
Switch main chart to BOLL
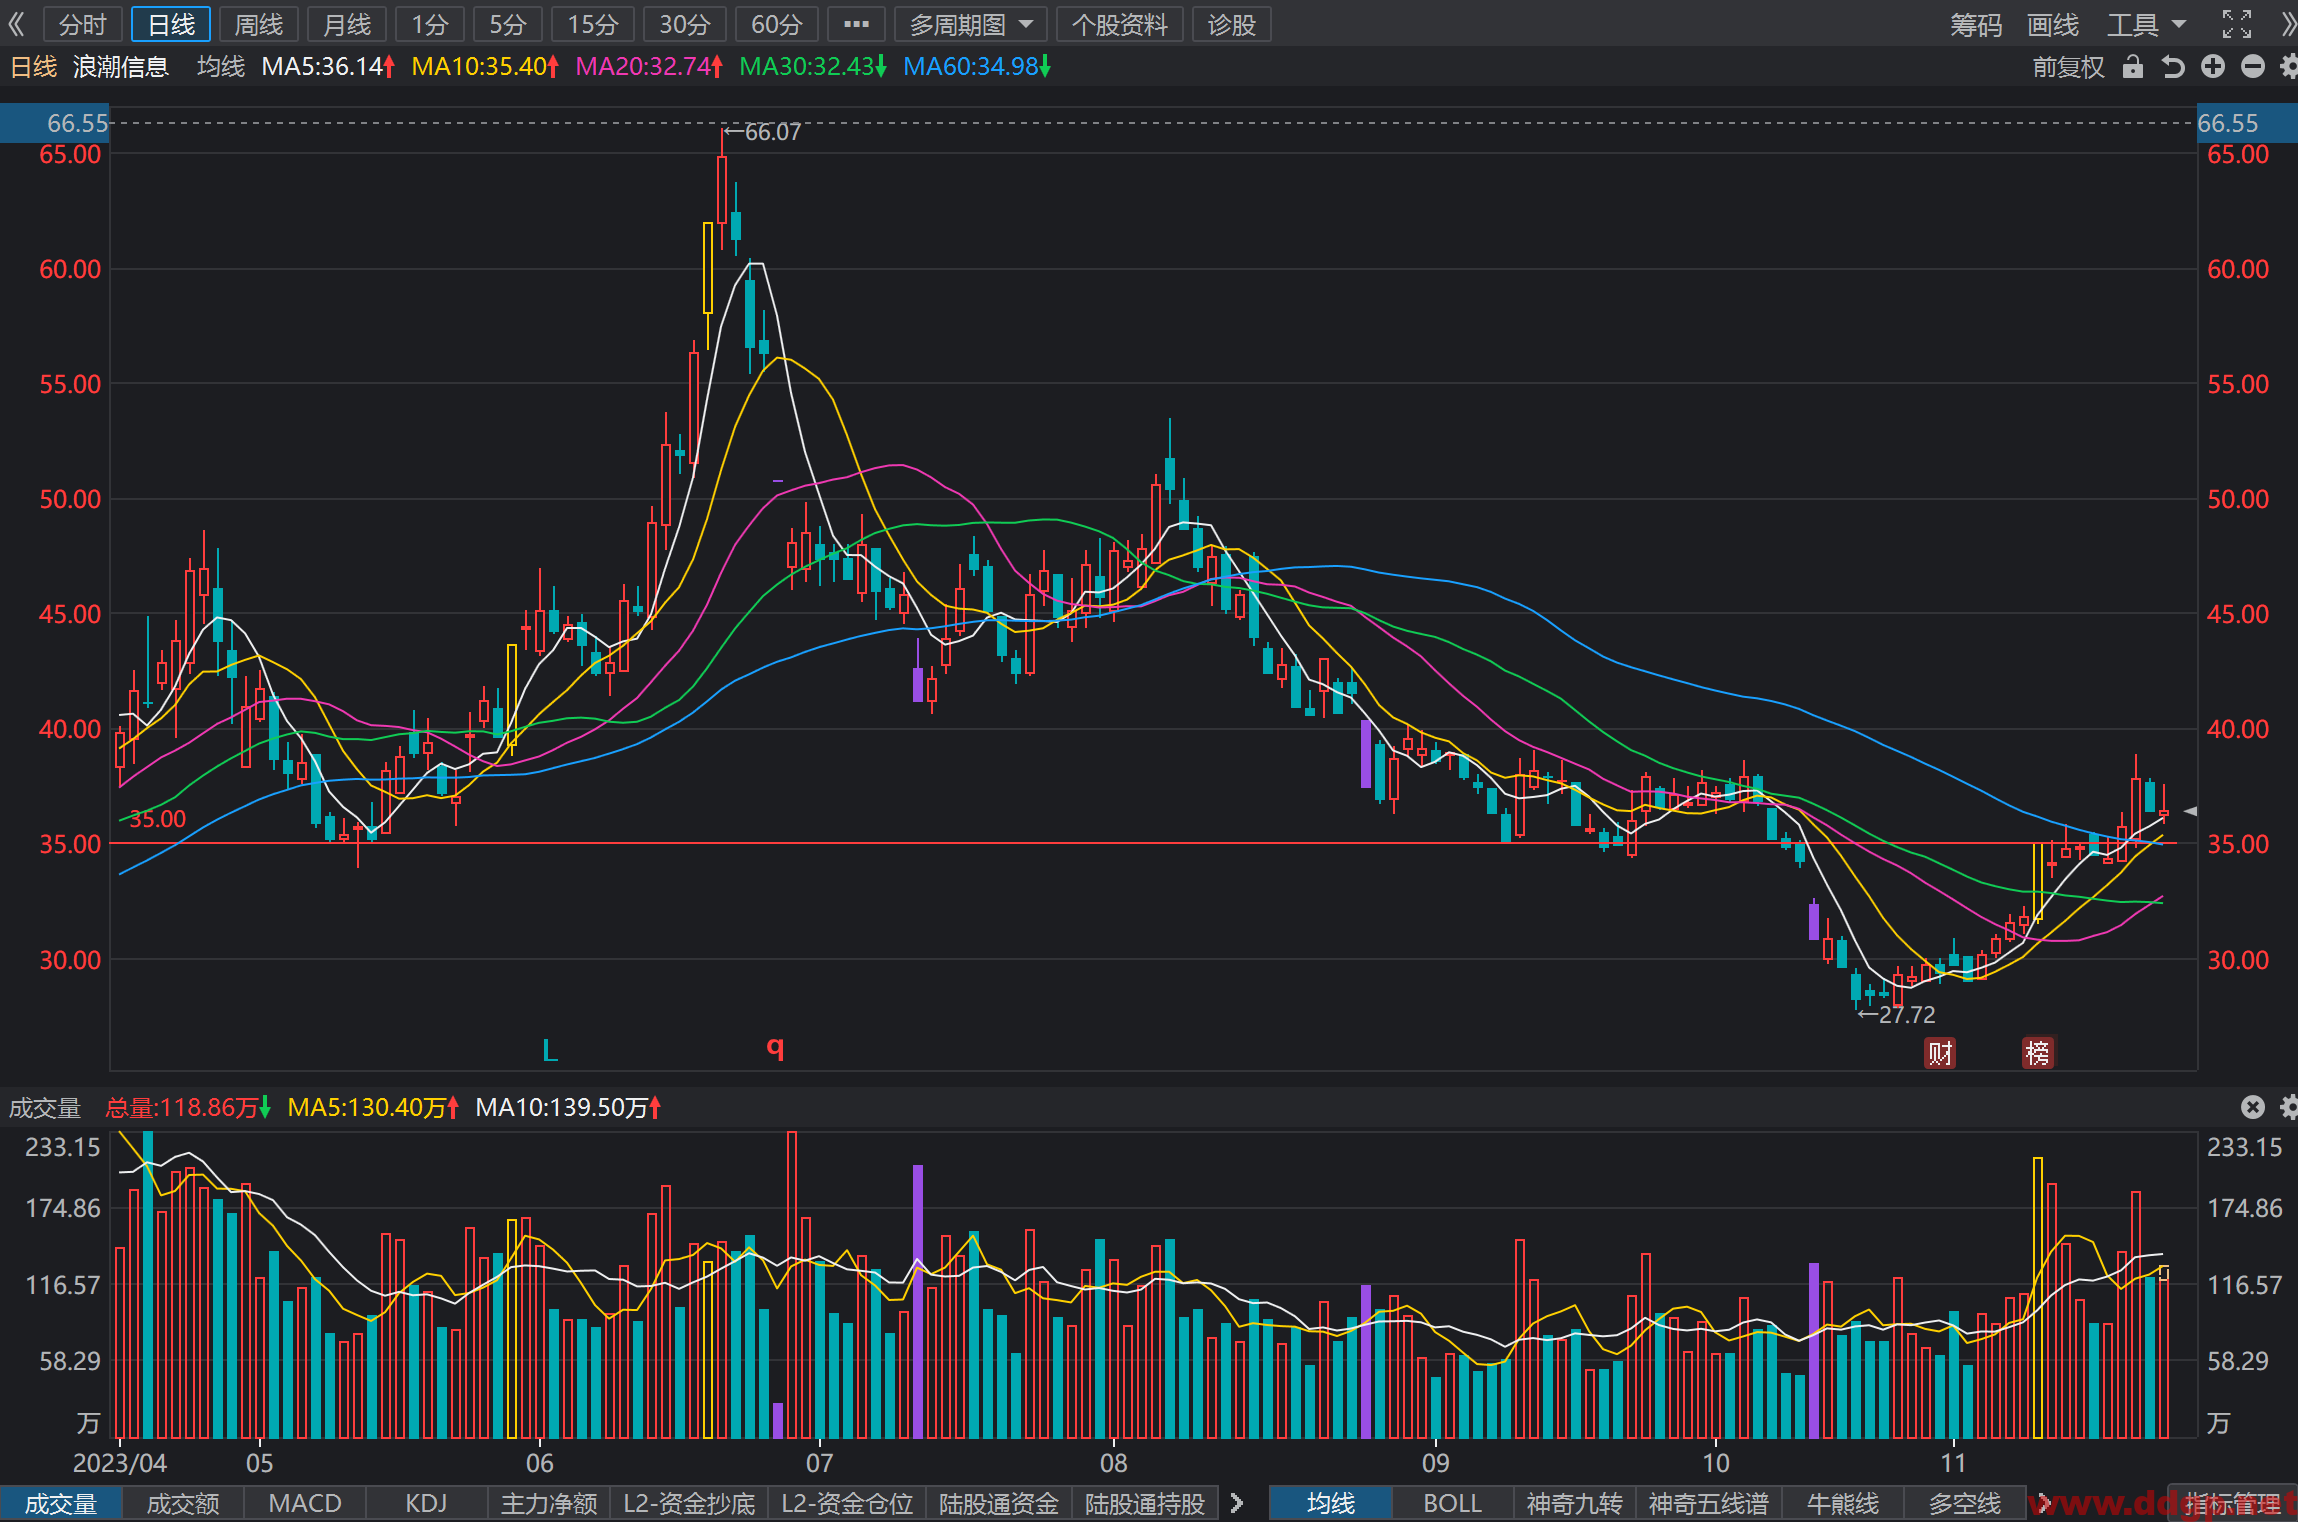point(1453,1503)
